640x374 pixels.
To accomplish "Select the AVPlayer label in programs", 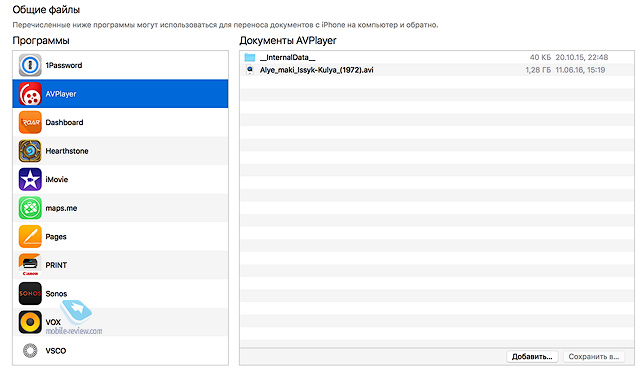I will coord(61,94).
